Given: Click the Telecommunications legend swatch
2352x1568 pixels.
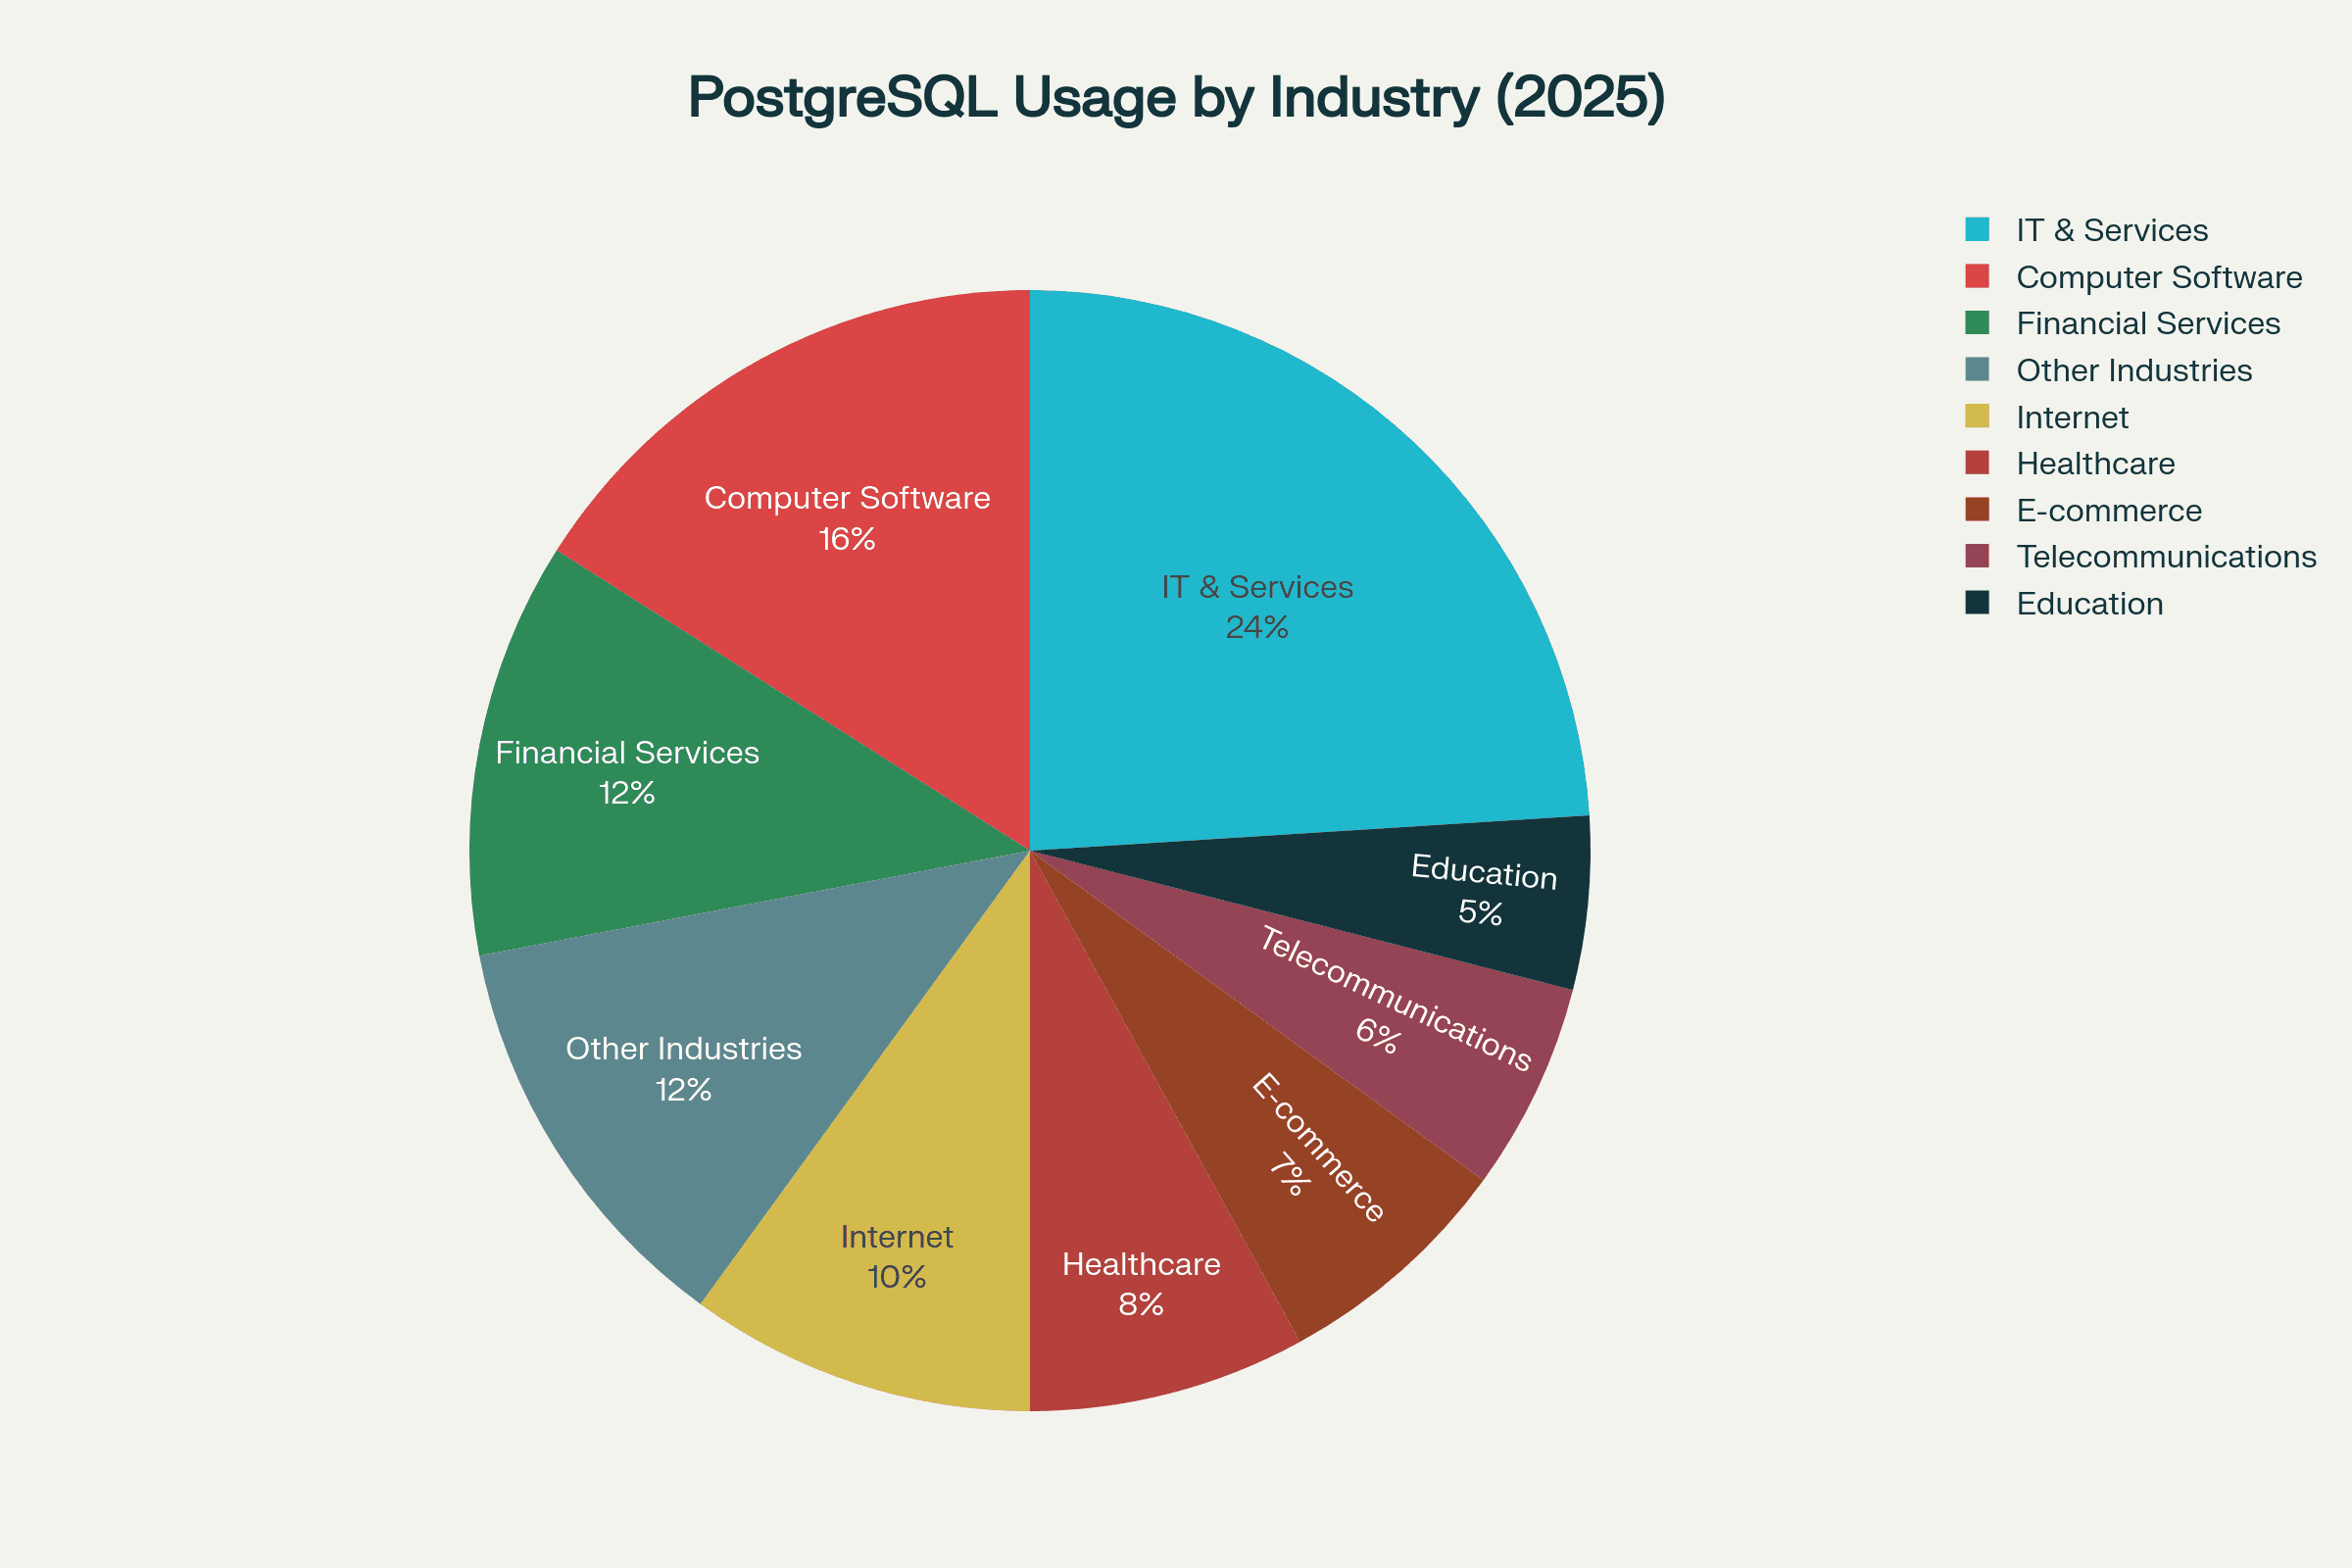Looking at the screenshot, I should click(x=1977, y=556).
